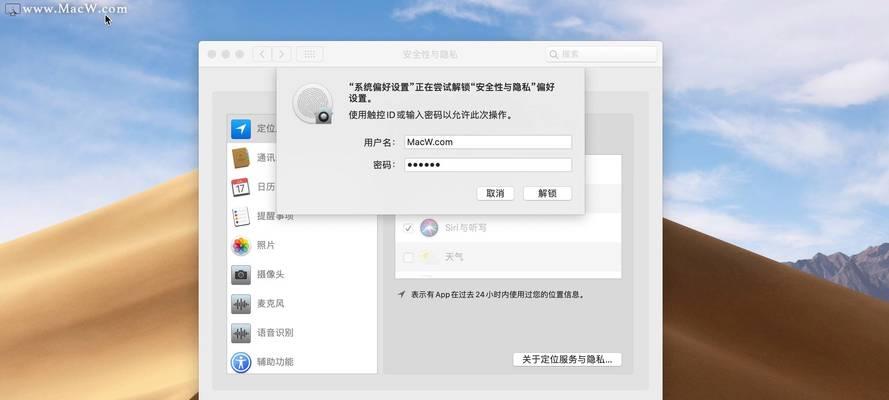Viewport: 889px width, 400px height.
Task: Click the Weather icon in the app list
Action: [429, 257]
